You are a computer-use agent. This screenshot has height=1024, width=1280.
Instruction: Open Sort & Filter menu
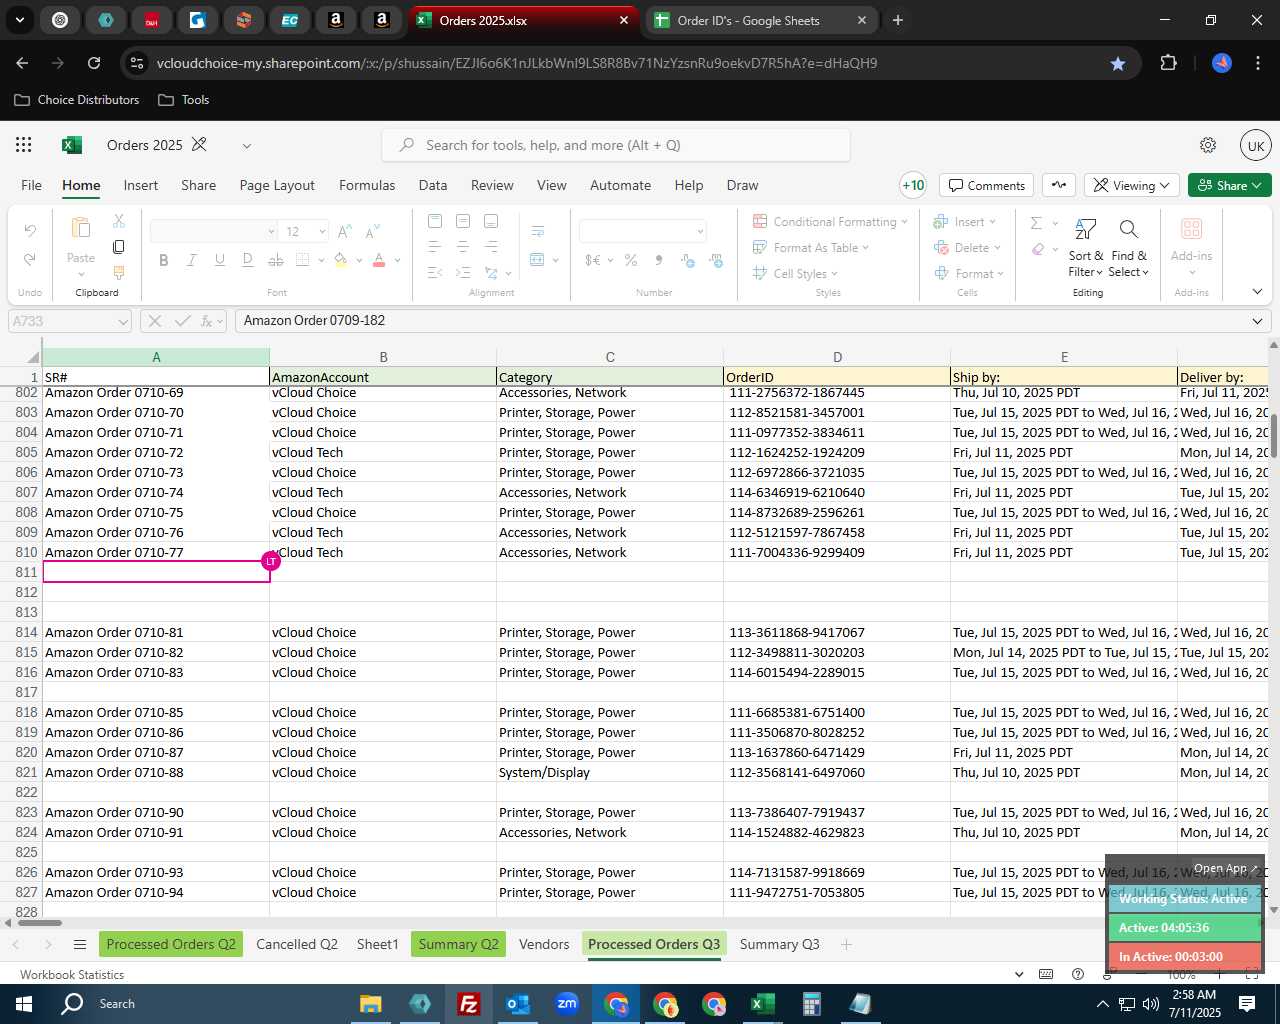coord(1086,248)
